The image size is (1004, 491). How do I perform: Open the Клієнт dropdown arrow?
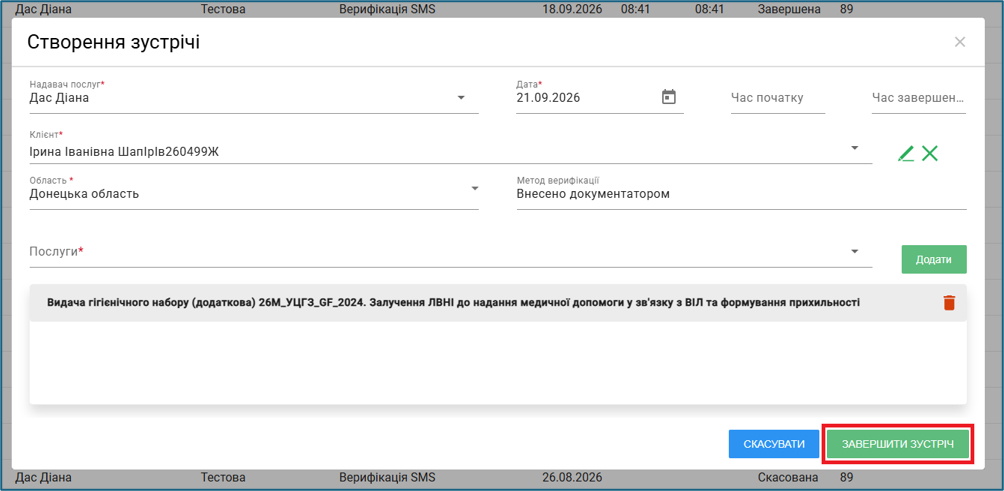(x=854, y=147)
